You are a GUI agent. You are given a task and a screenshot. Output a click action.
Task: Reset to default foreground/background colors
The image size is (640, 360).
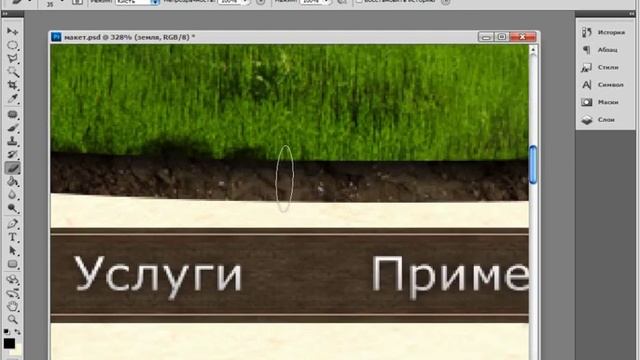pos(6,331)
